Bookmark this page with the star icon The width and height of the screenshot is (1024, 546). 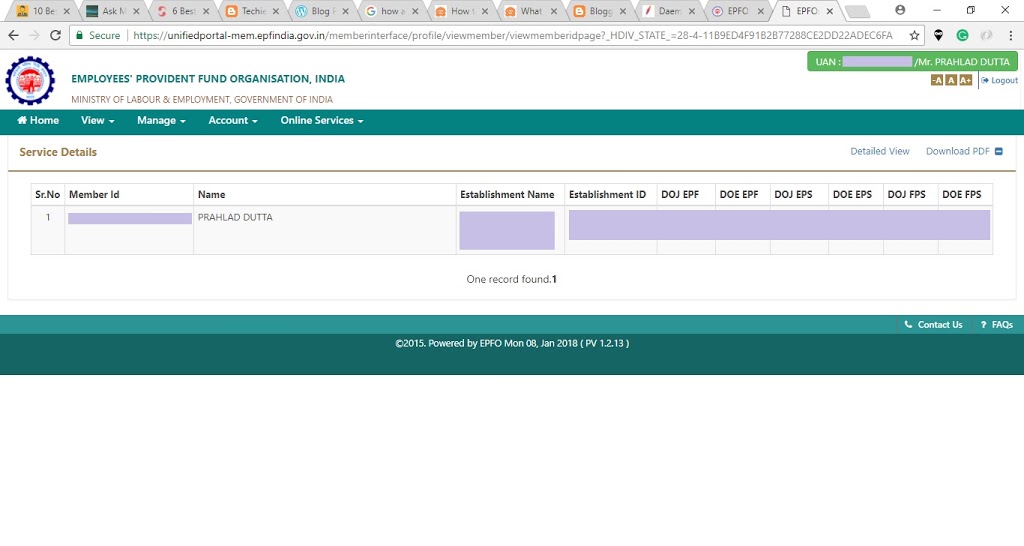click(x=914, y=35)
